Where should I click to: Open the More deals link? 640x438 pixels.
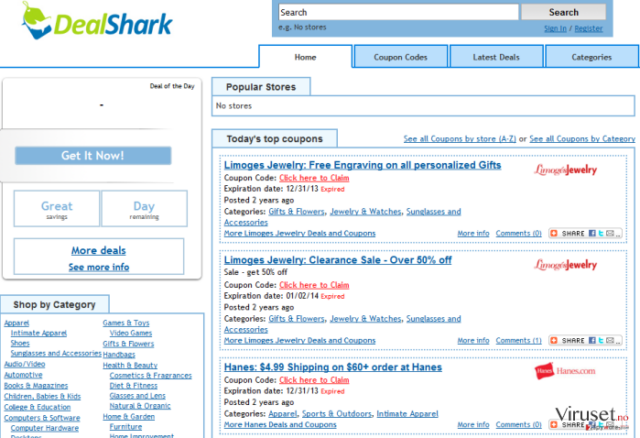pos(99,250)
